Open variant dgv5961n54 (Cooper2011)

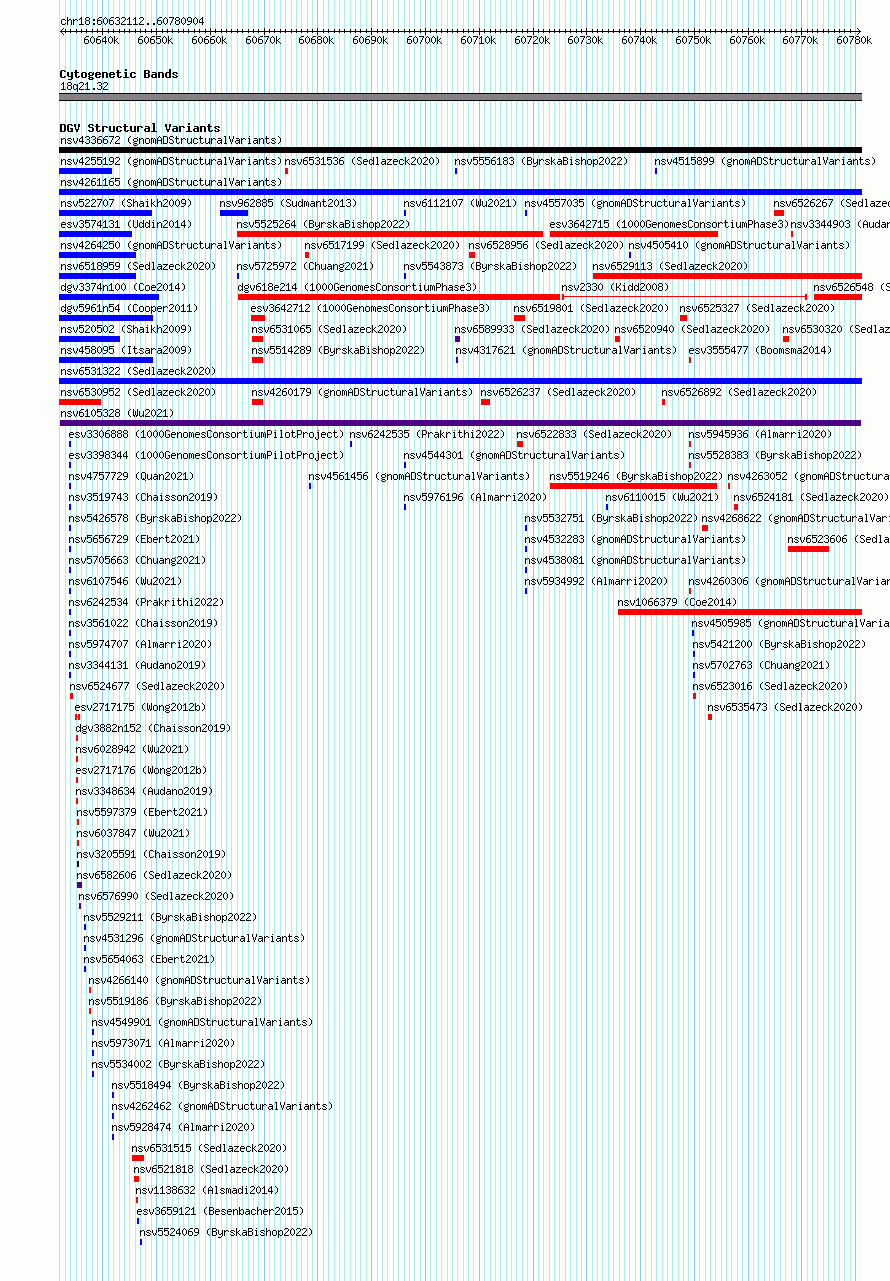pos(129,308)
